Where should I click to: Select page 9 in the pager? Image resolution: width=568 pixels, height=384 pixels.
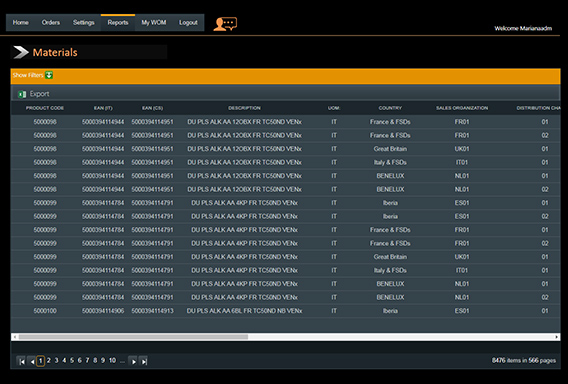[x=103, y=360]
